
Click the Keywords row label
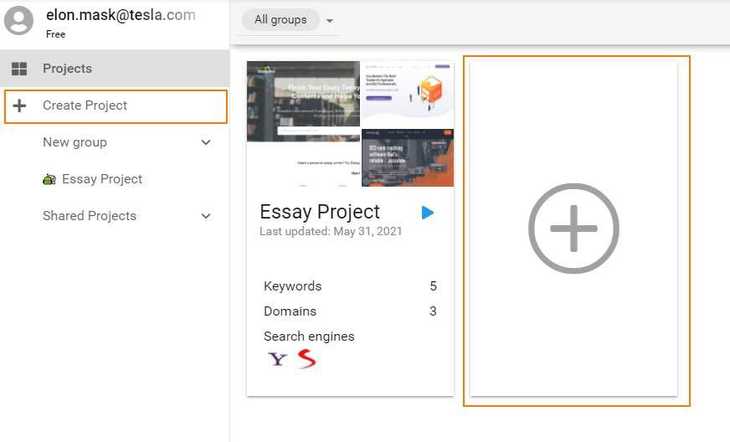pyautogui.click(x=292, y=286)
